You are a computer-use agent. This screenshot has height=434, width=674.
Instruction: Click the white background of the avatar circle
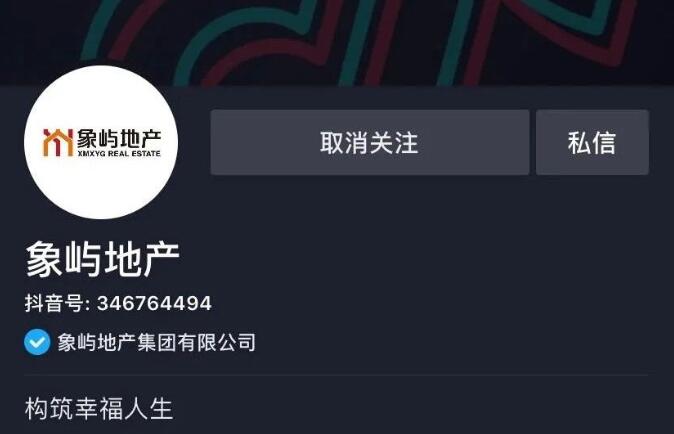[101, 189]
